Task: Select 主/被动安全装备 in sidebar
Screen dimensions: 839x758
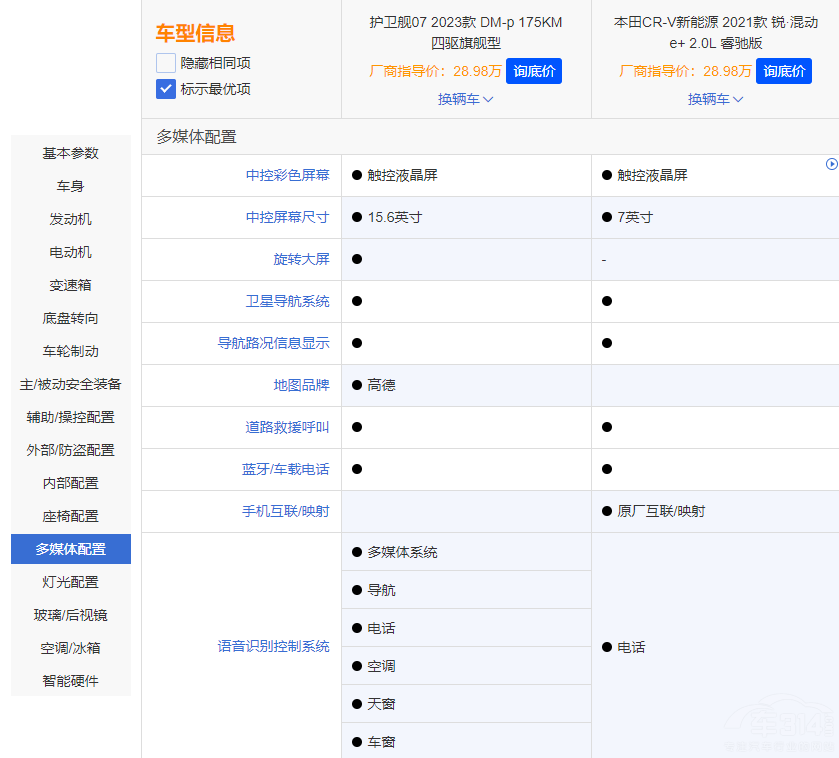Action: tap(70, 384)
